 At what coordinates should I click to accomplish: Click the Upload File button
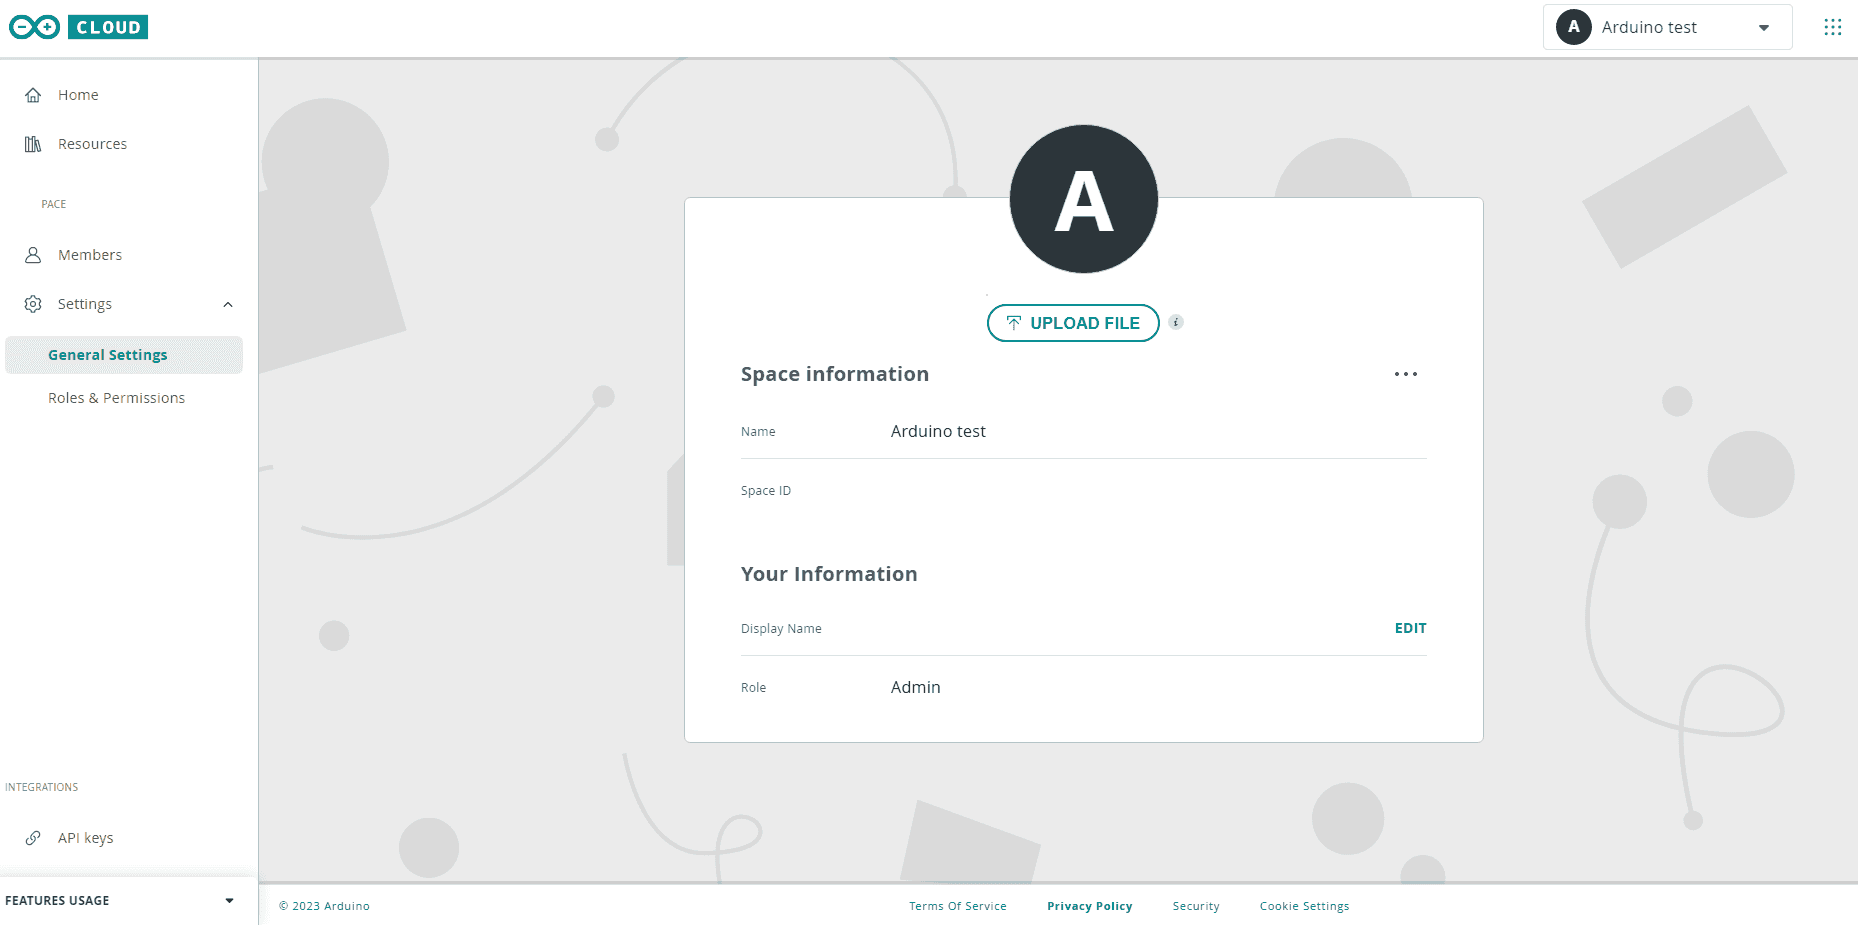pos(1072,323)
